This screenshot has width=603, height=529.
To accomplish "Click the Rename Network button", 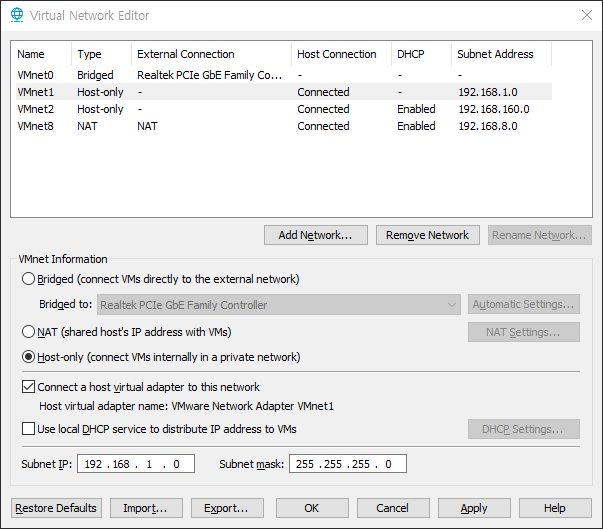I will coord(540,235).
